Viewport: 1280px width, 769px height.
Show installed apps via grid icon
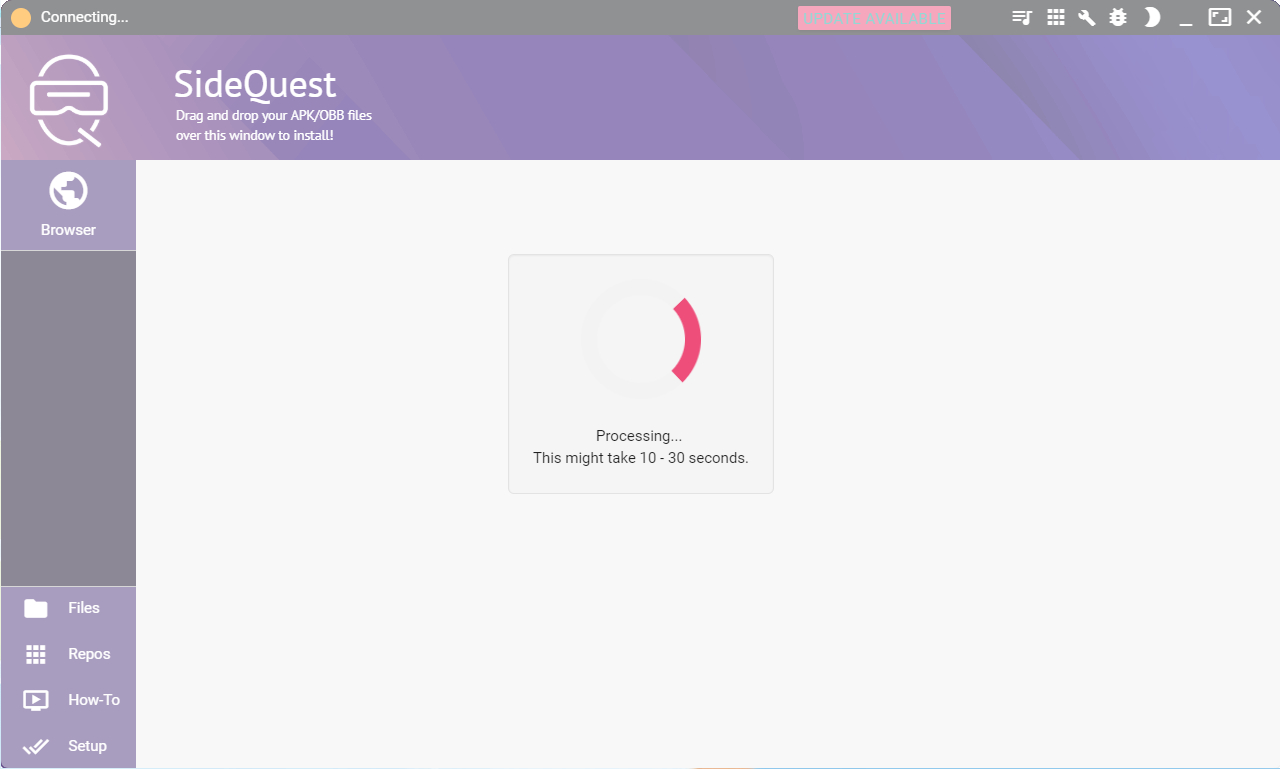click(x=1055, y=17)
